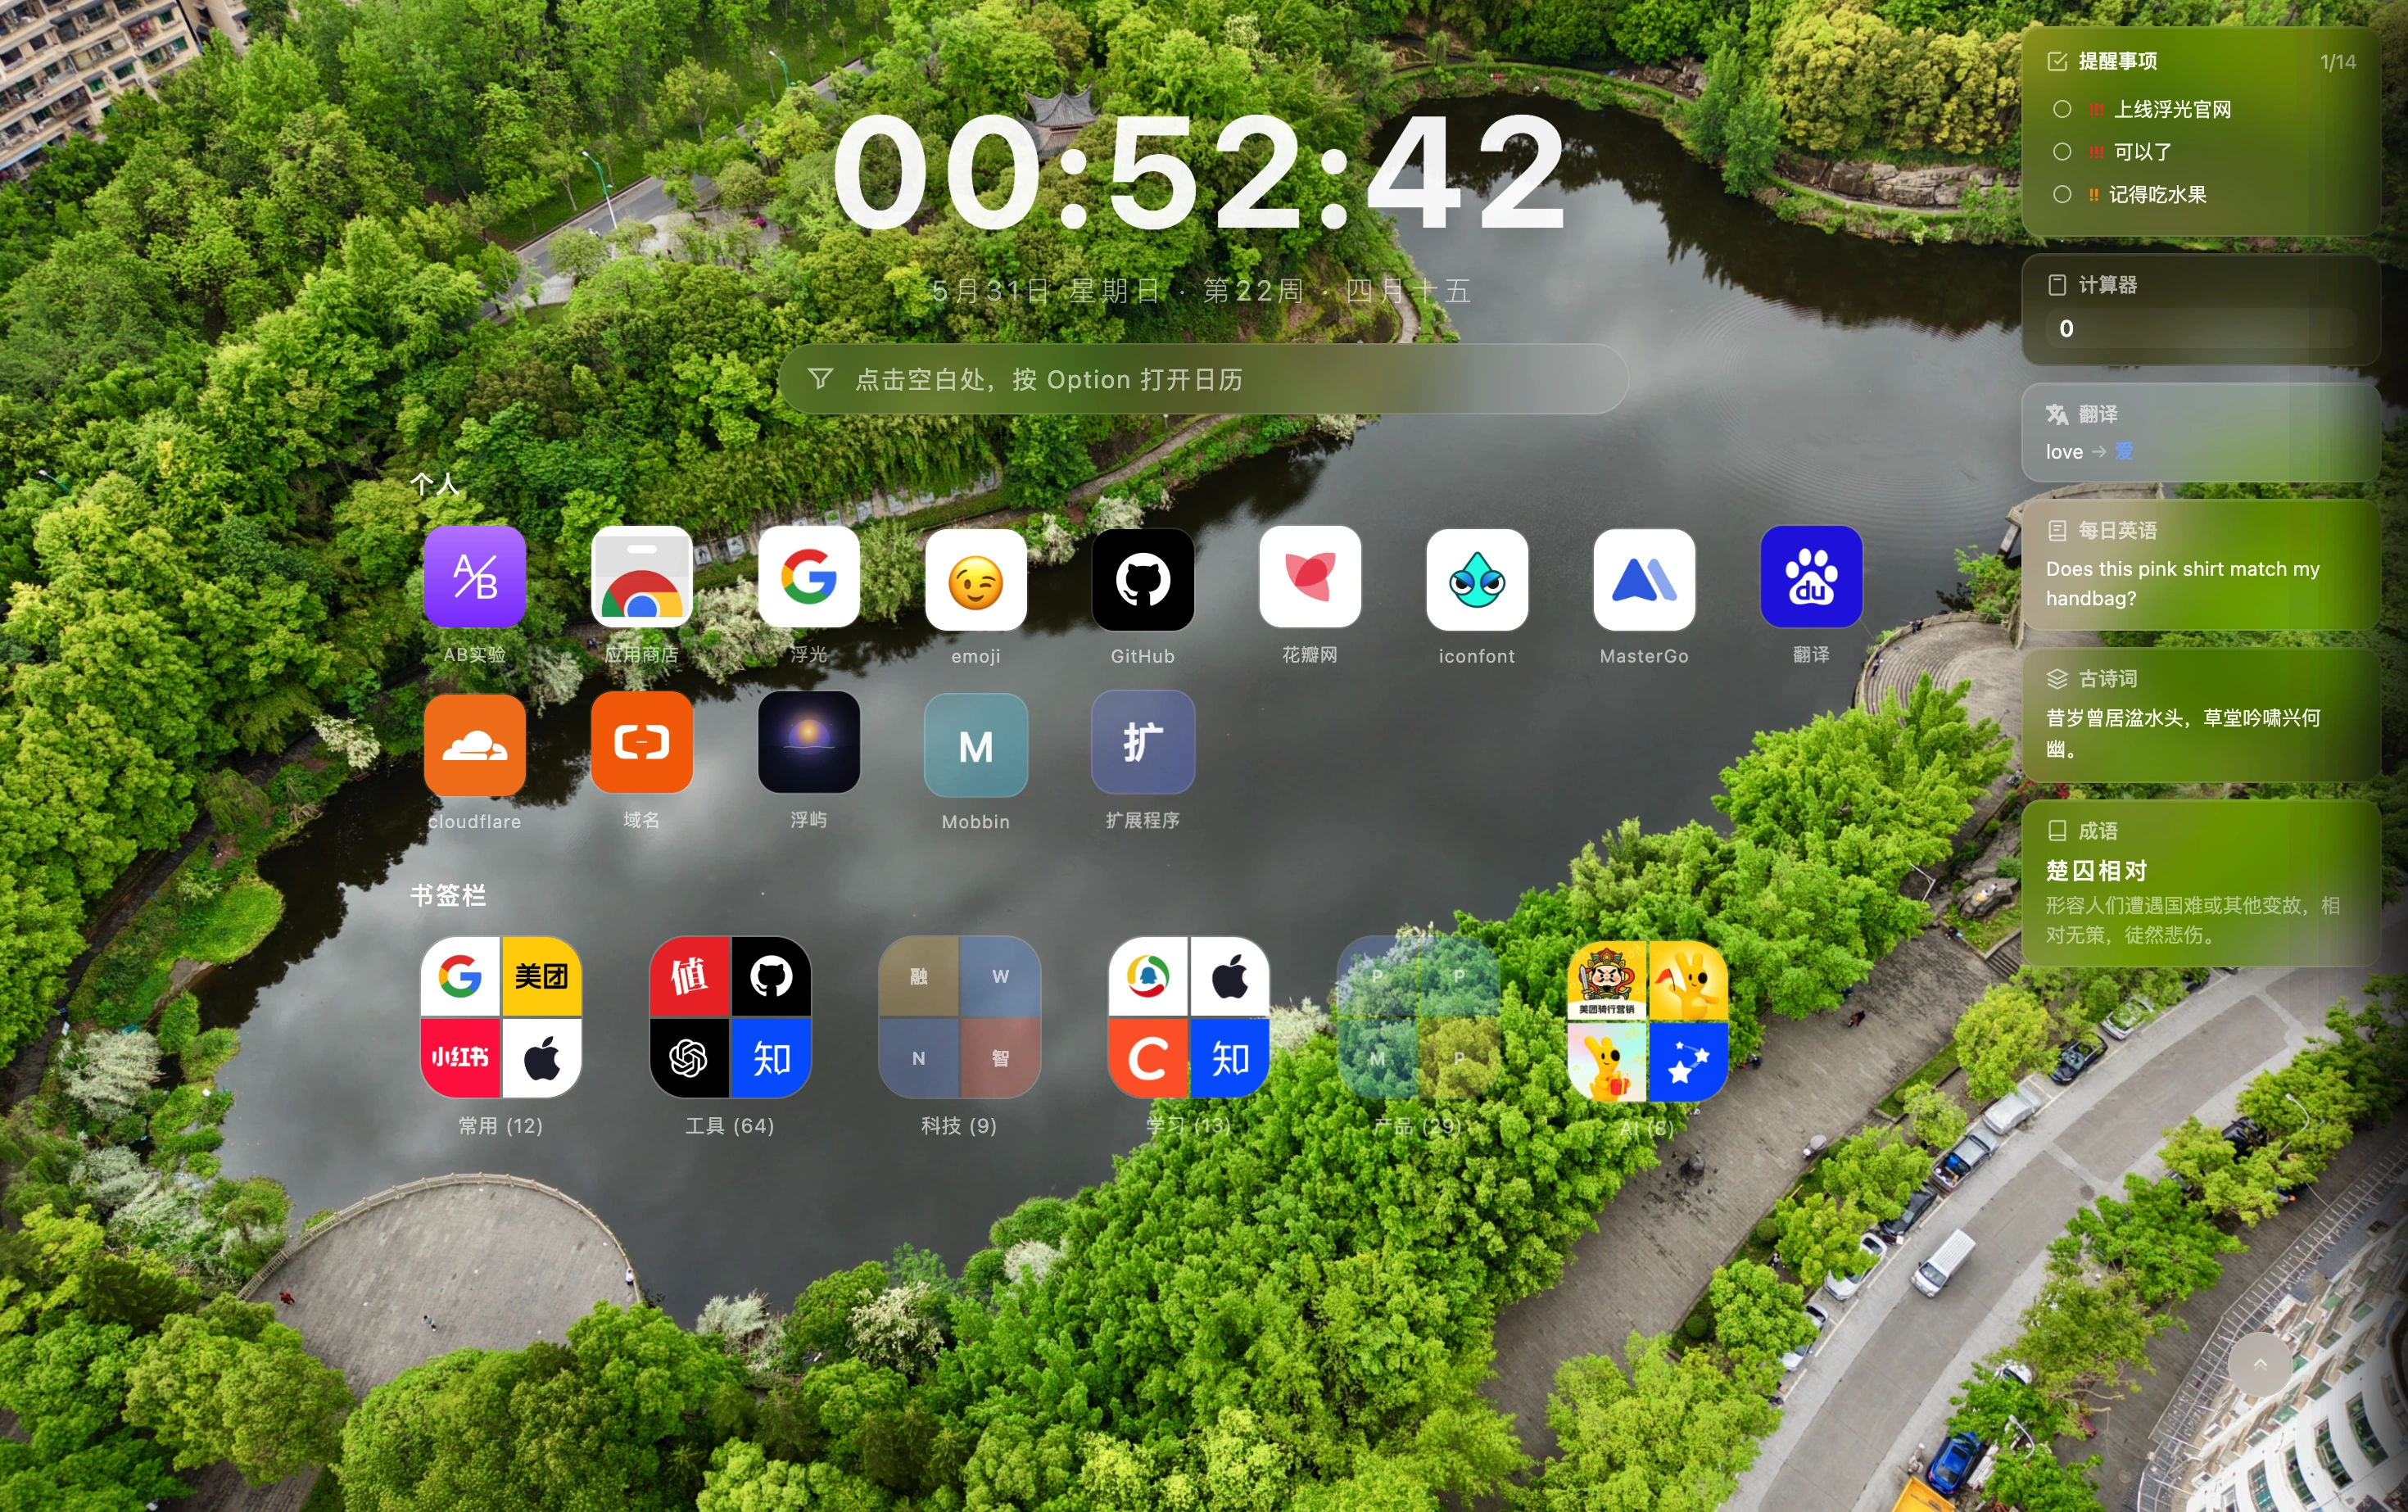Open the 每日英语 sentence card

tap(2200, 566)
